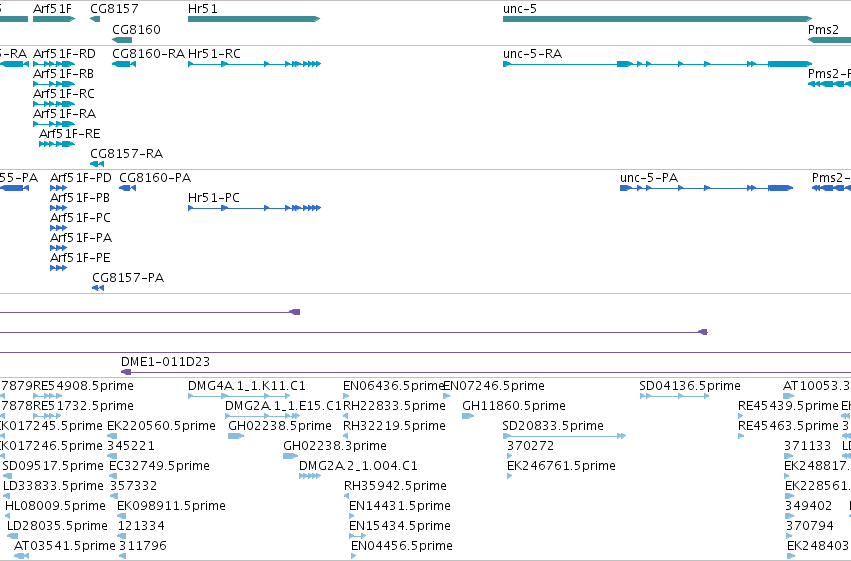
Task: Click the Hr51-PC protein label
Action: [x=213, y=198]
